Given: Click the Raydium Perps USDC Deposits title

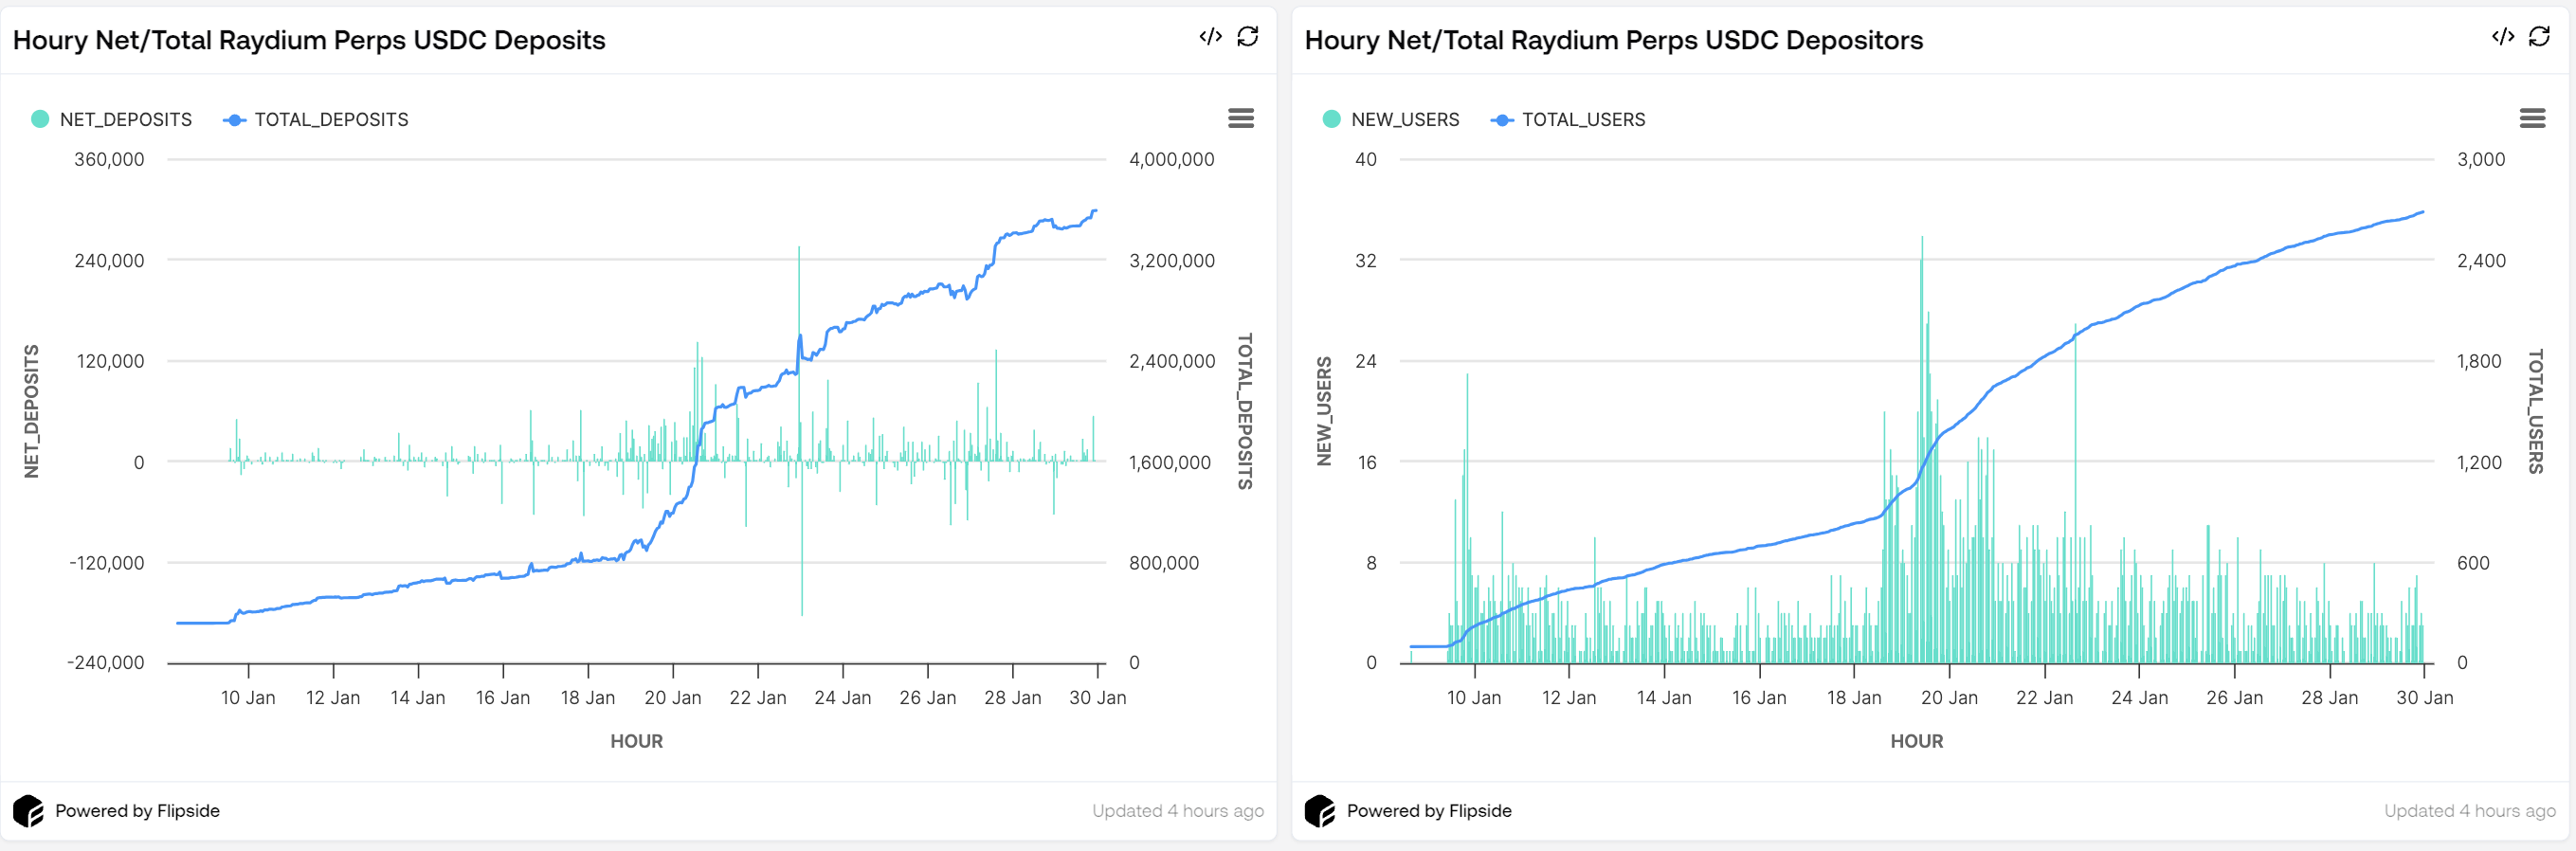Looking at the screenshot, I should 309,40.
